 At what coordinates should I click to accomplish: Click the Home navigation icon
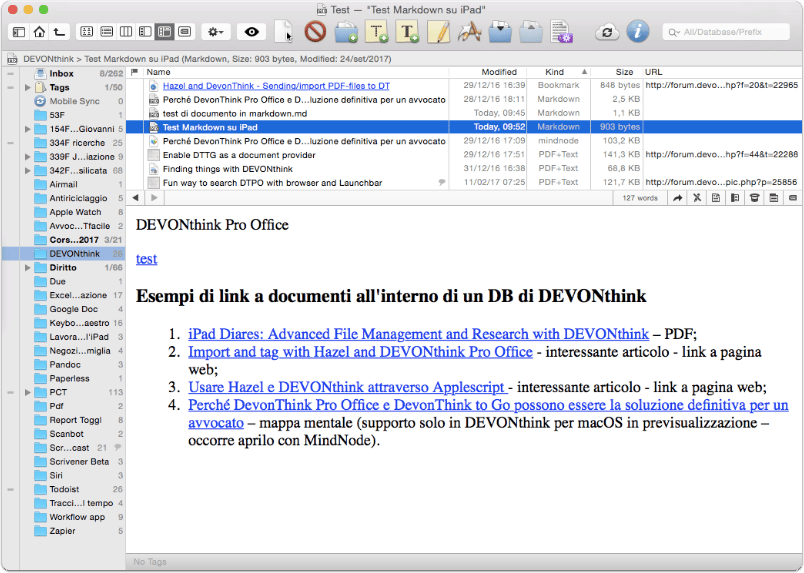[39, 32]
